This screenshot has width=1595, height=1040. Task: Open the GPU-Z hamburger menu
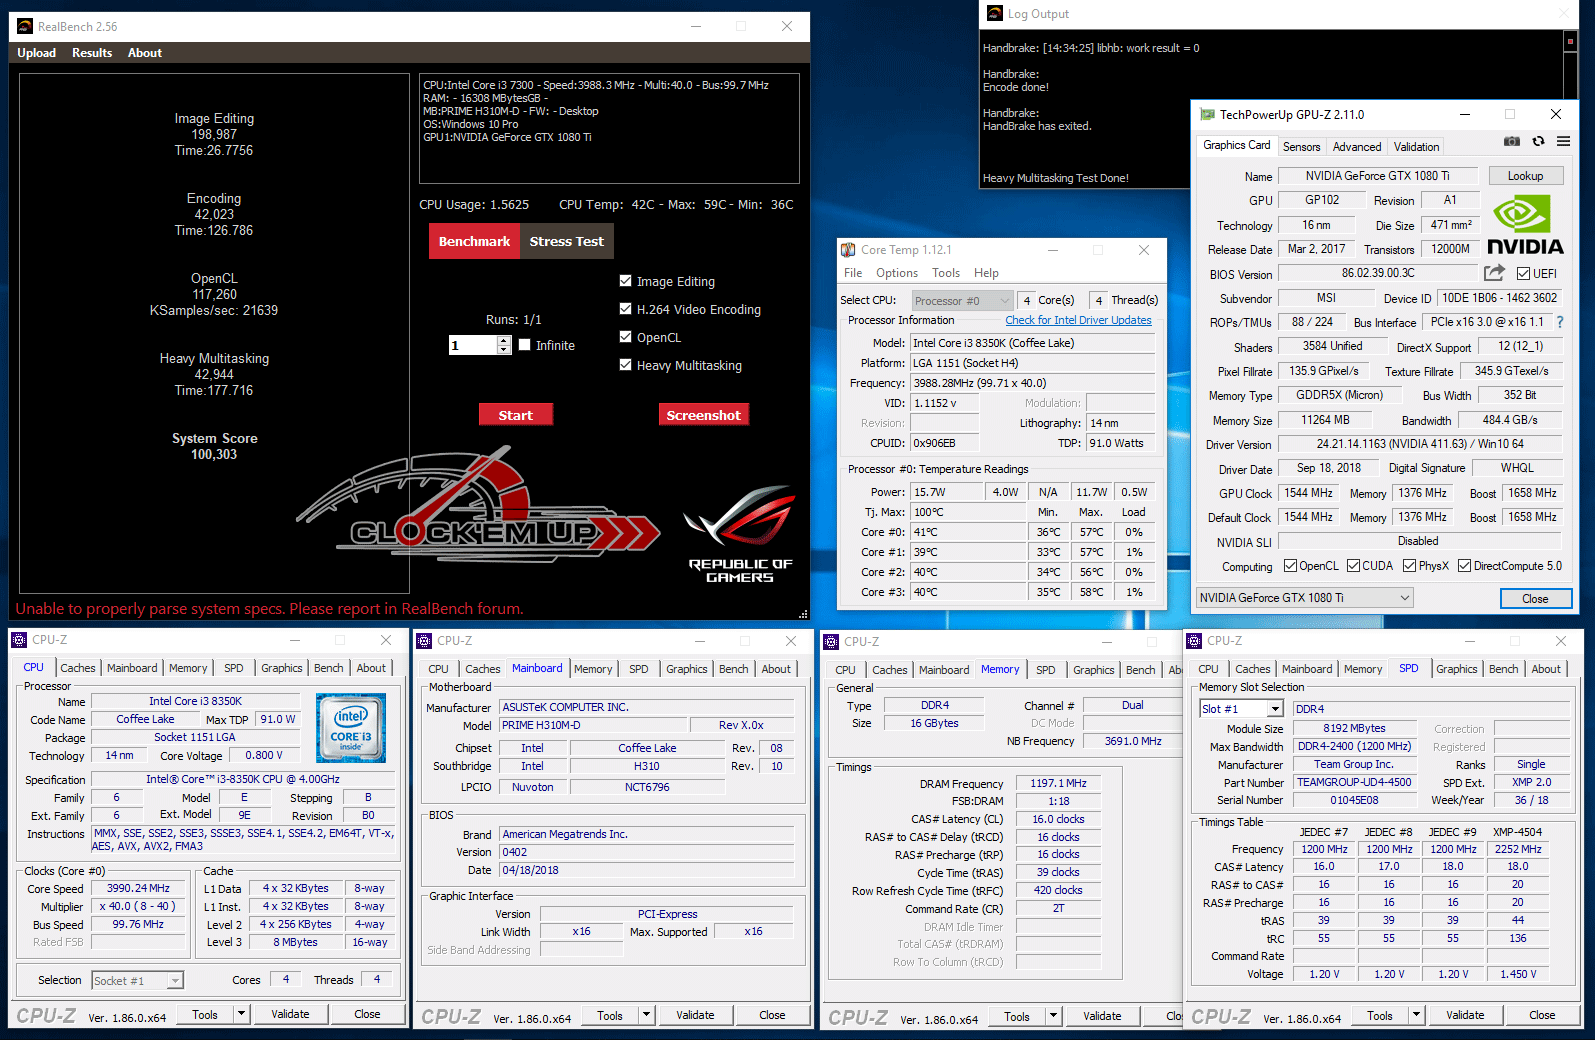[1563, 142]
